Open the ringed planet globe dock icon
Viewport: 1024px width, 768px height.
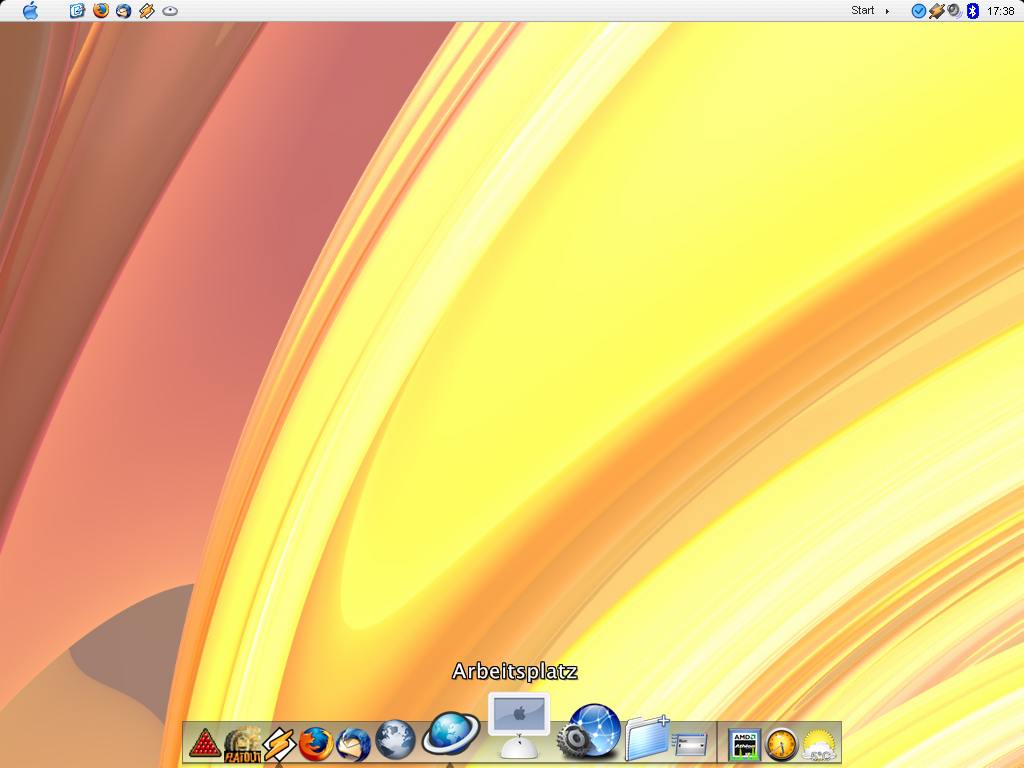pyautogui.click(x=451, y=733)
